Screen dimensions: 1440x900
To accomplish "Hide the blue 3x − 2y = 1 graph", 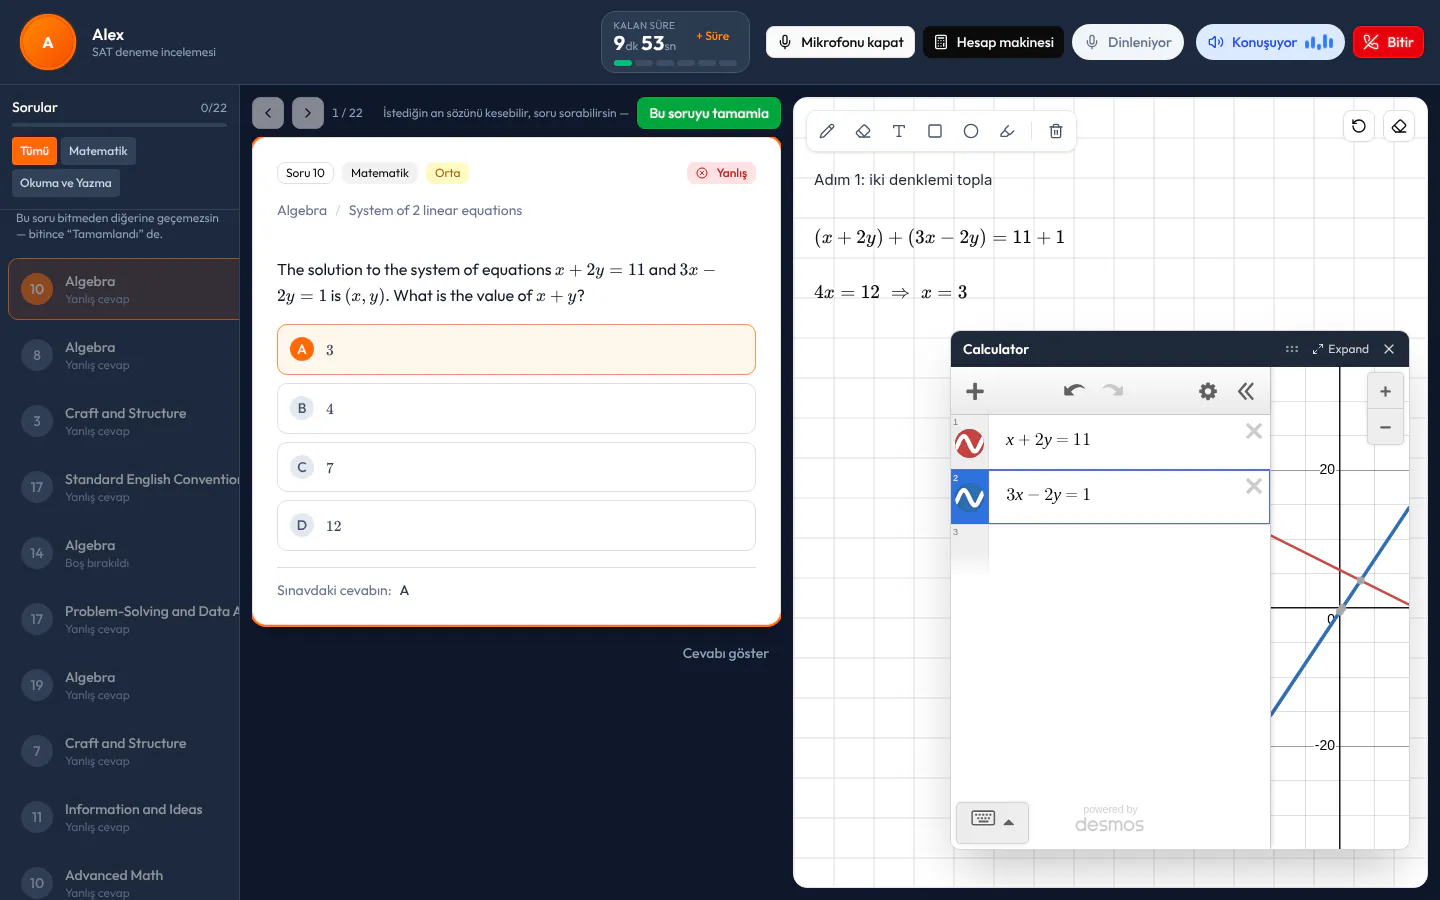I will [969, 497].
